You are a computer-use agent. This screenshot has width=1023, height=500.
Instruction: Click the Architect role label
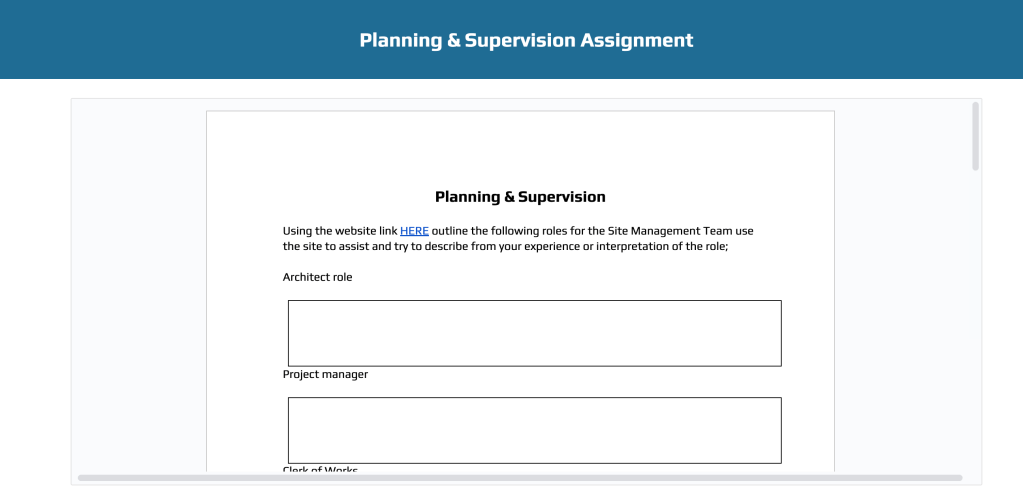(317, 277)
